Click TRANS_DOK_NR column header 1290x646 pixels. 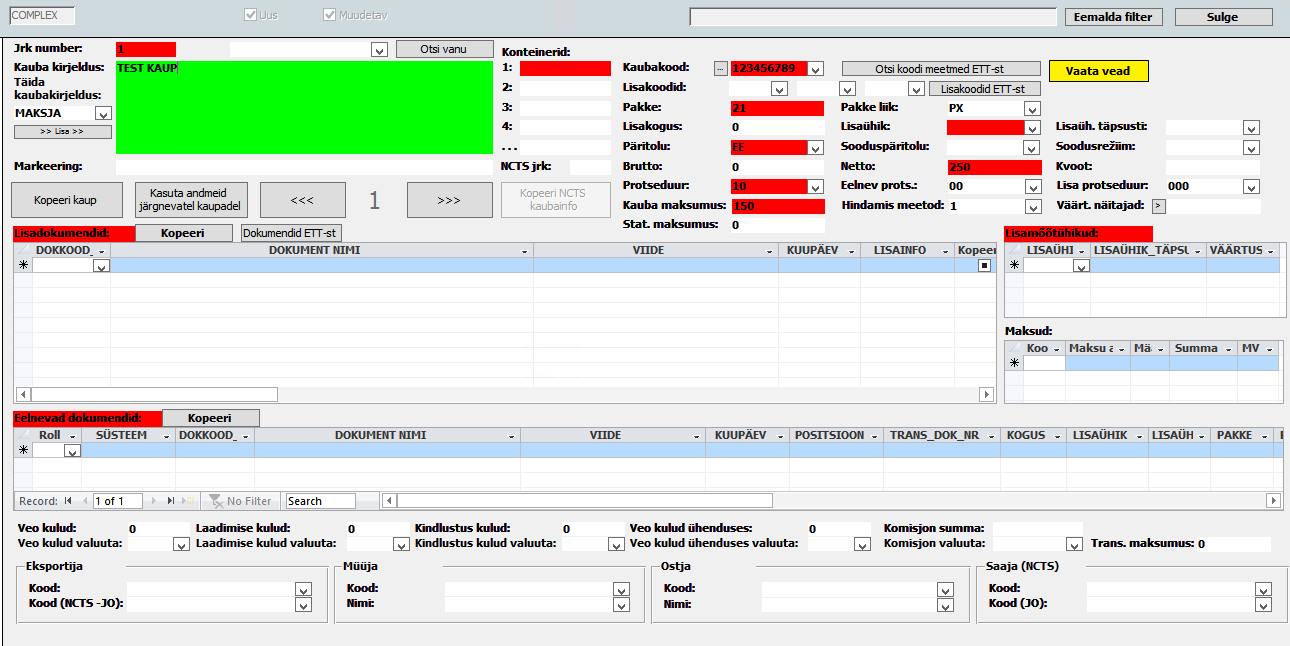[x=942, y=436]
